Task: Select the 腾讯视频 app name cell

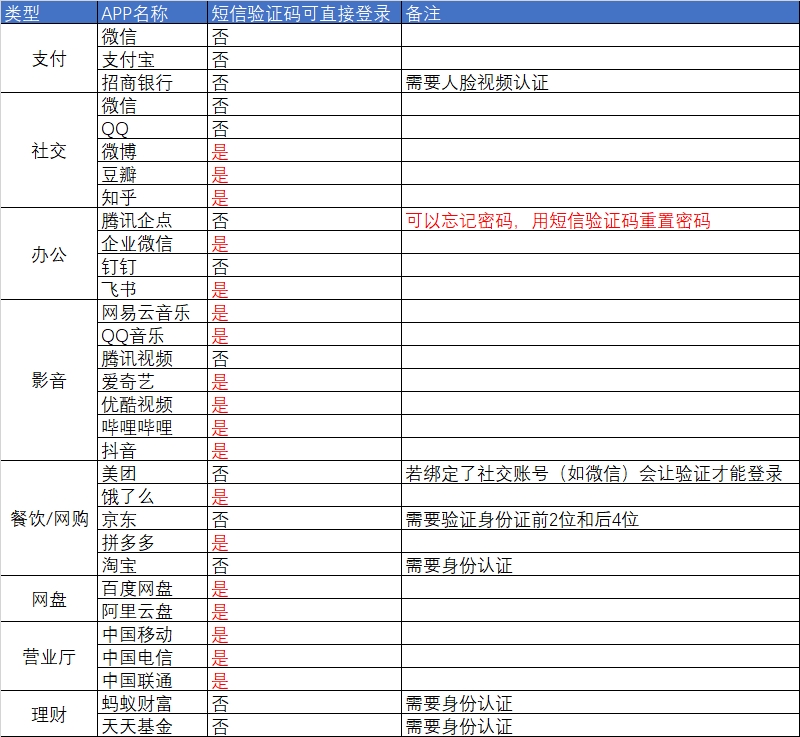Action: tap(153, 357)
